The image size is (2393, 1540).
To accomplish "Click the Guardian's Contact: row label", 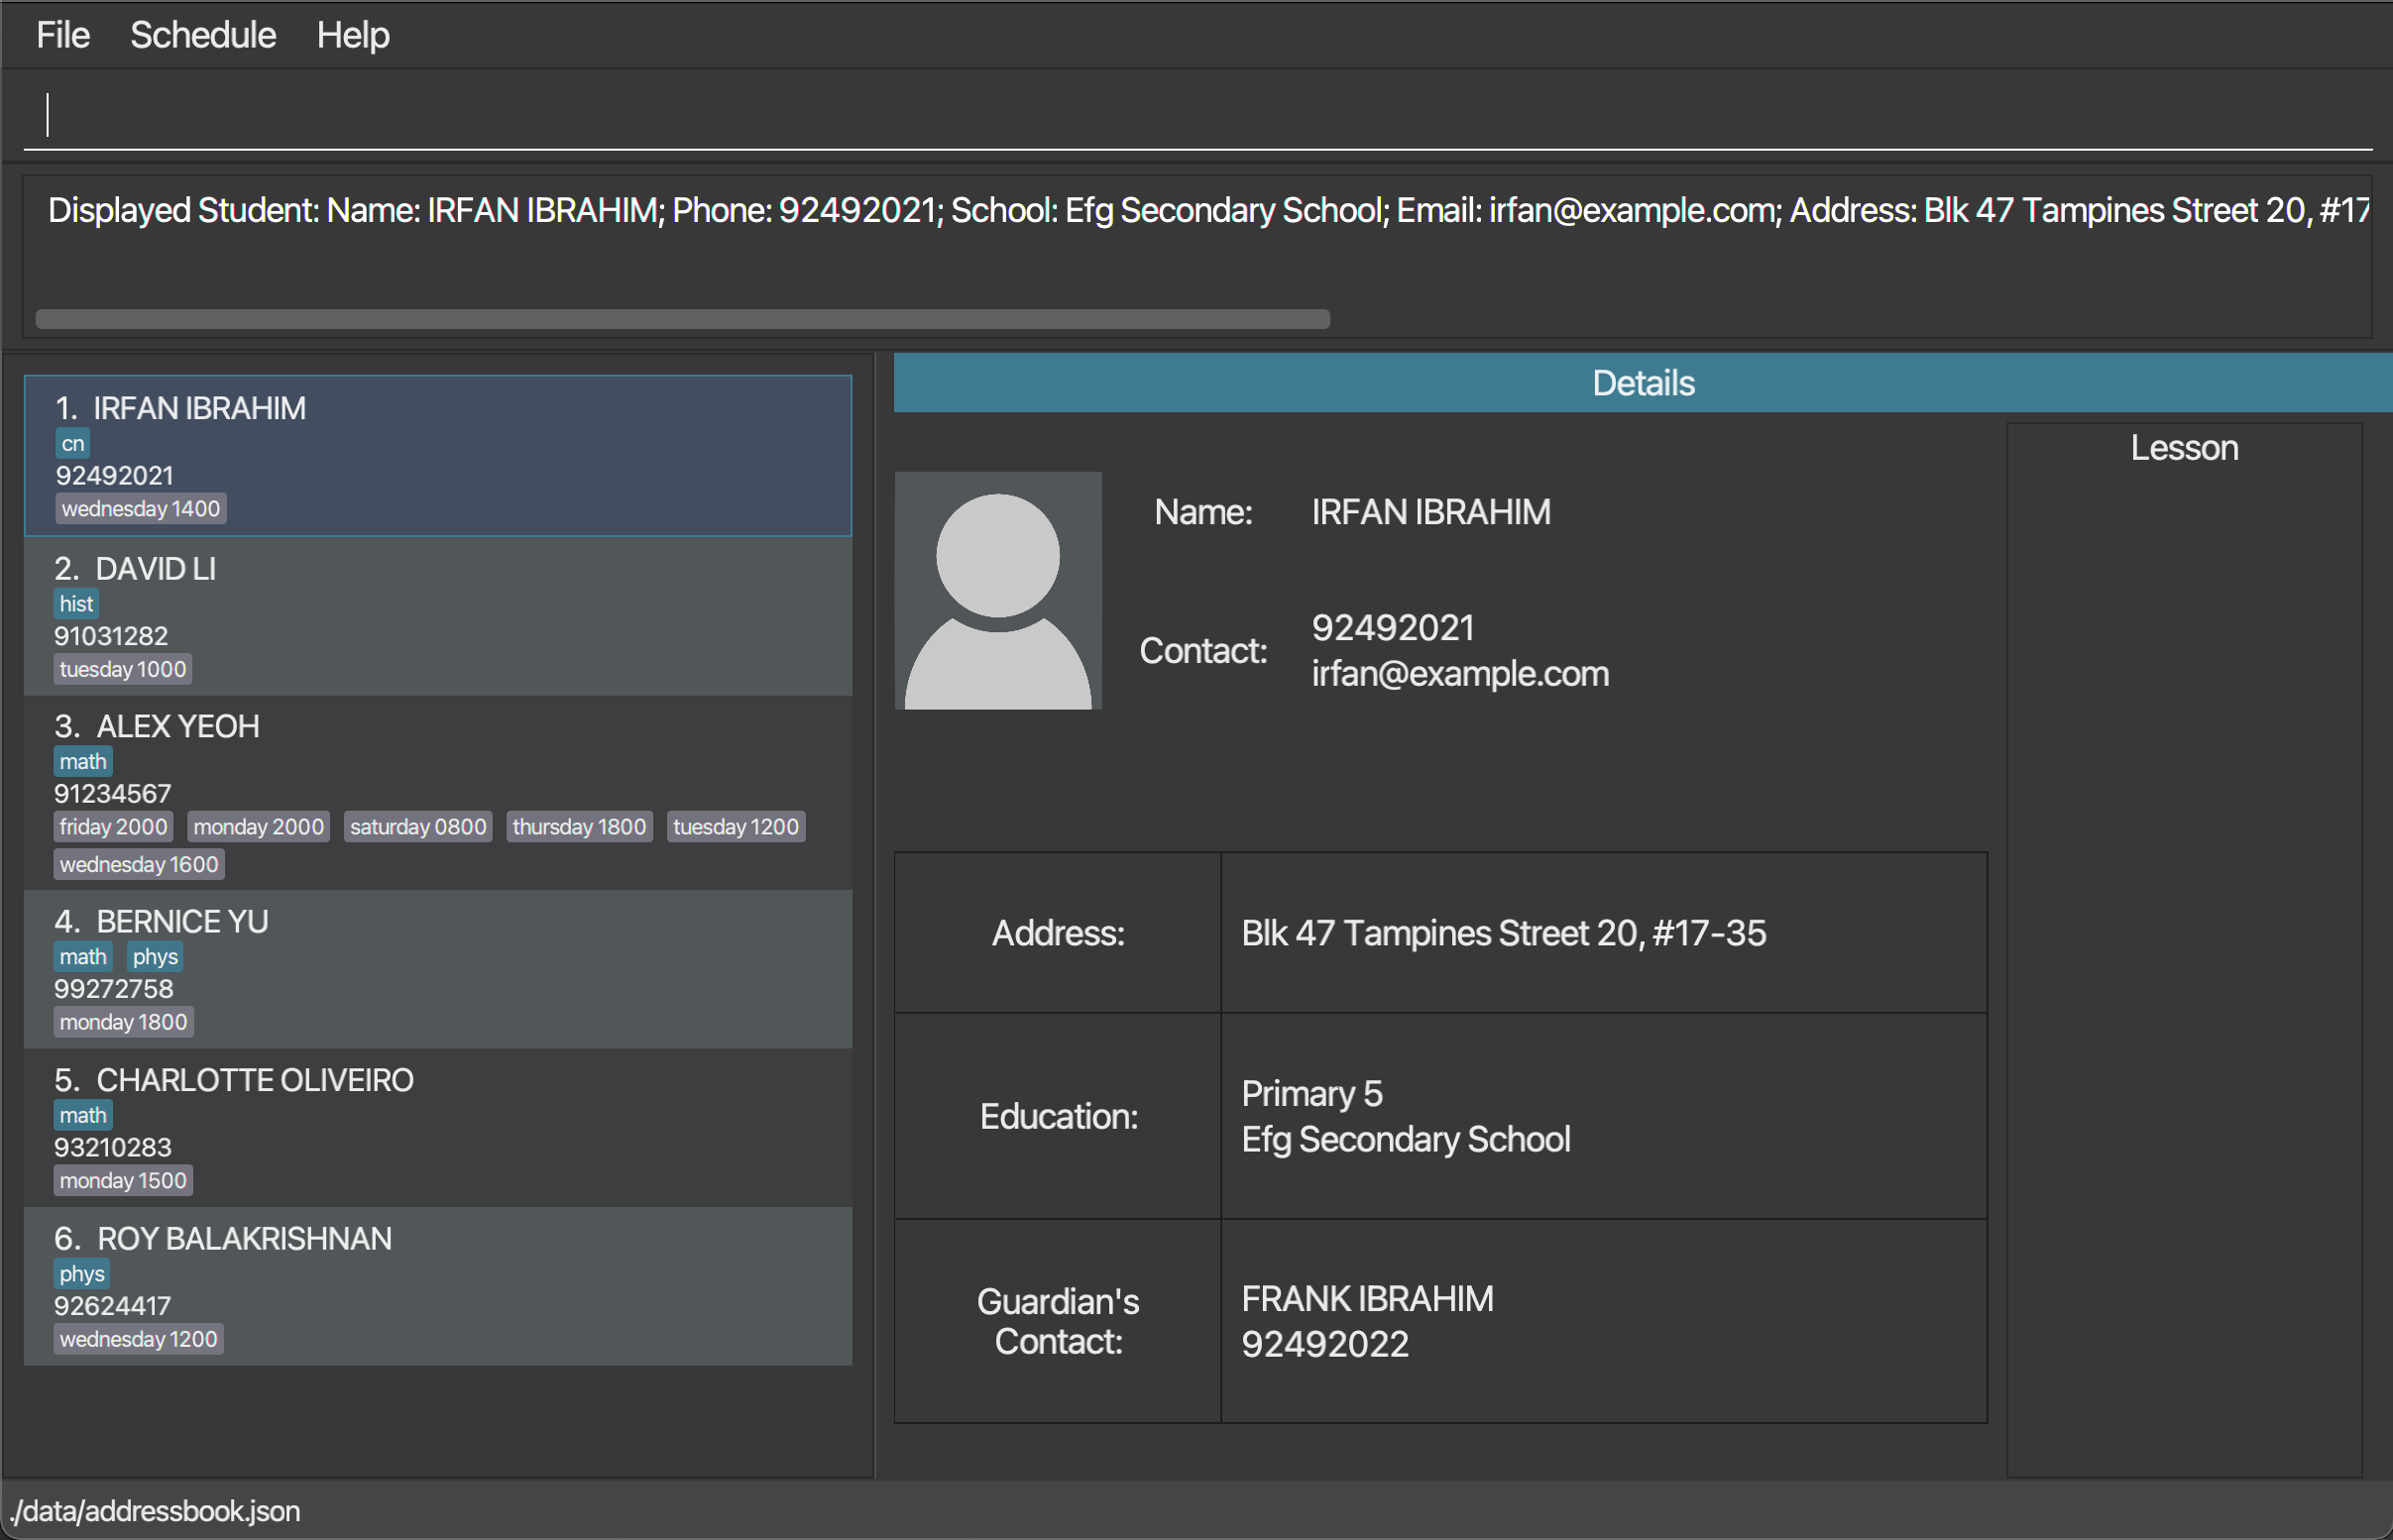I will click(1058, 1322).
